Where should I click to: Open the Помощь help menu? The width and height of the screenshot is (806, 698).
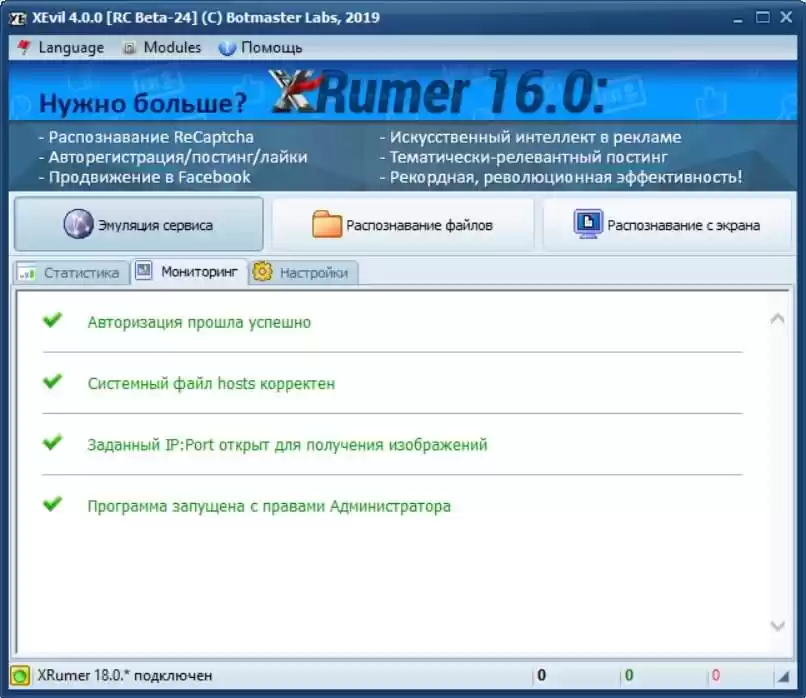coord(260,48)
